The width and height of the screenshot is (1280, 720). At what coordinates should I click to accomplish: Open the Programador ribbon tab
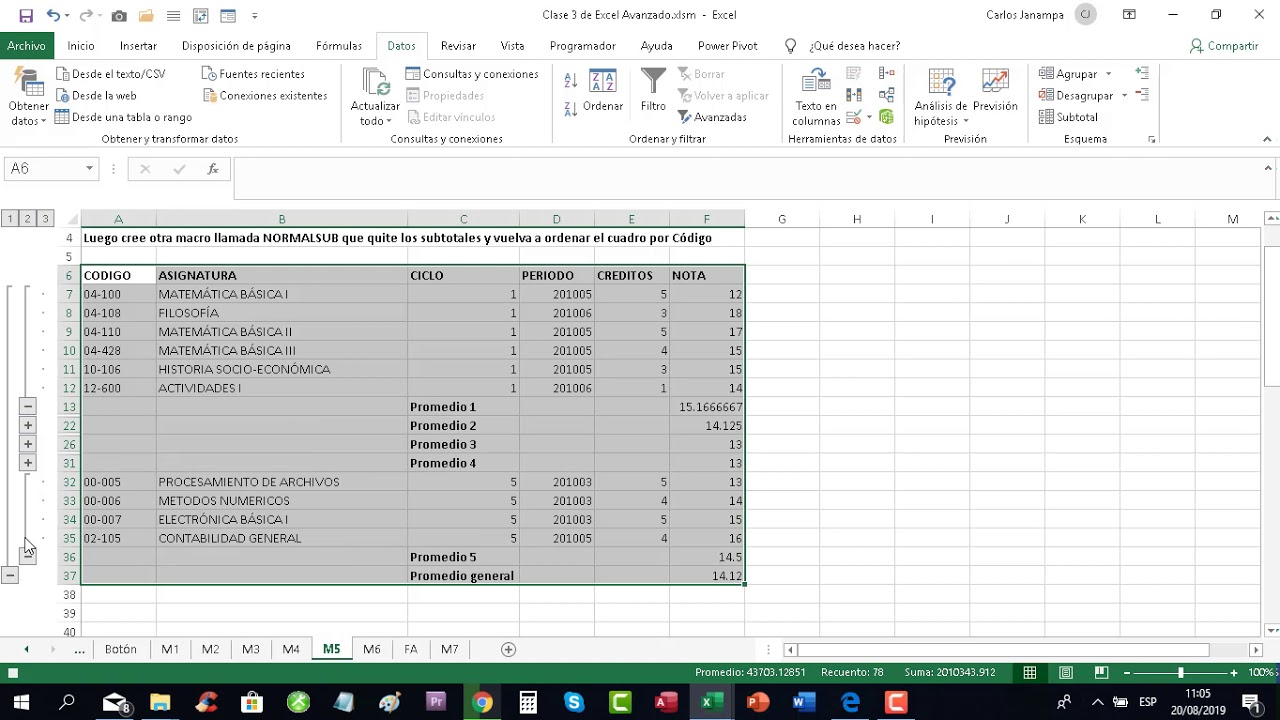point(583,46)
